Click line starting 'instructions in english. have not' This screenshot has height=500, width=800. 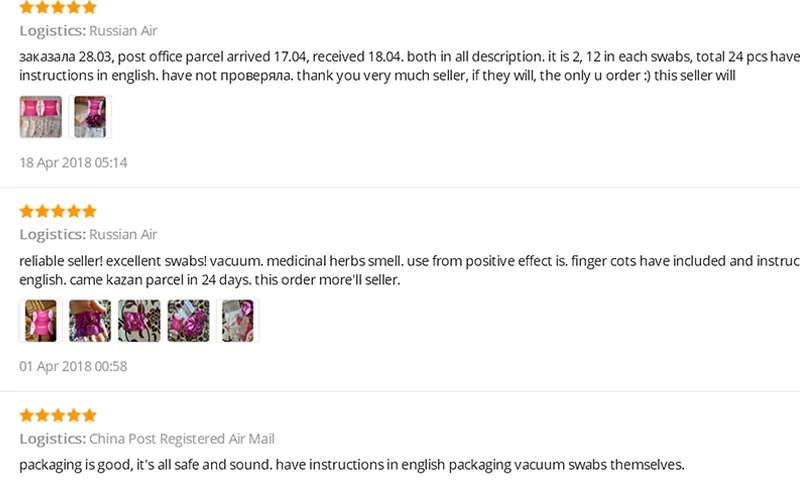tap(378, 76)
